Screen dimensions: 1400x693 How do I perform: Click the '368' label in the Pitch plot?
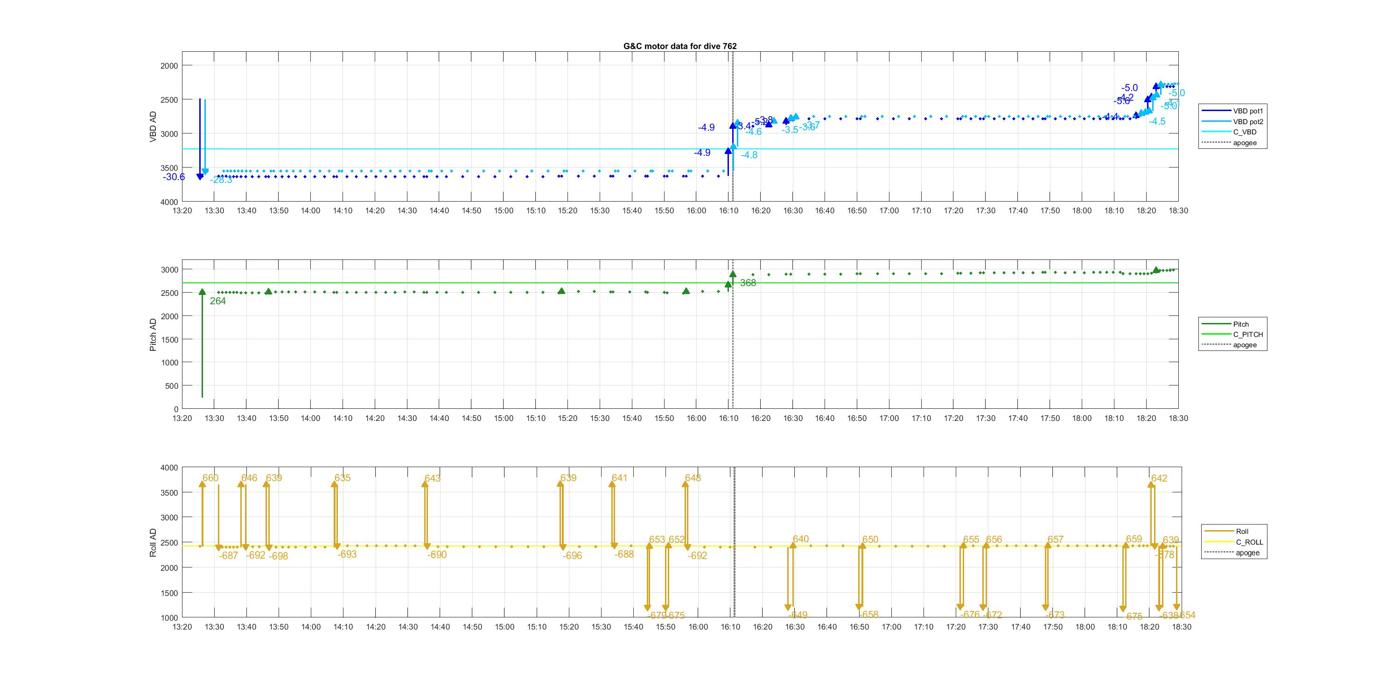click(x=748, y=283)
